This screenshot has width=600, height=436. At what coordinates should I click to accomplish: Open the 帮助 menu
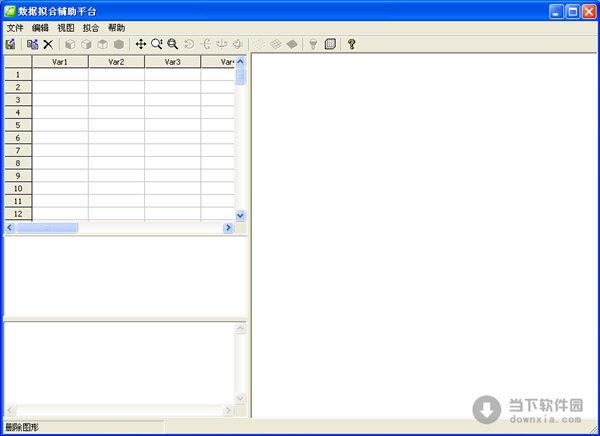(117, 28)
